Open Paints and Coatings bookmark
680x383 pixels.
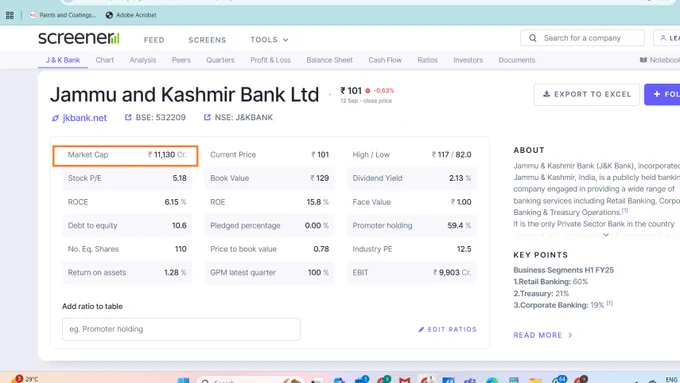[x=62, y=15]
